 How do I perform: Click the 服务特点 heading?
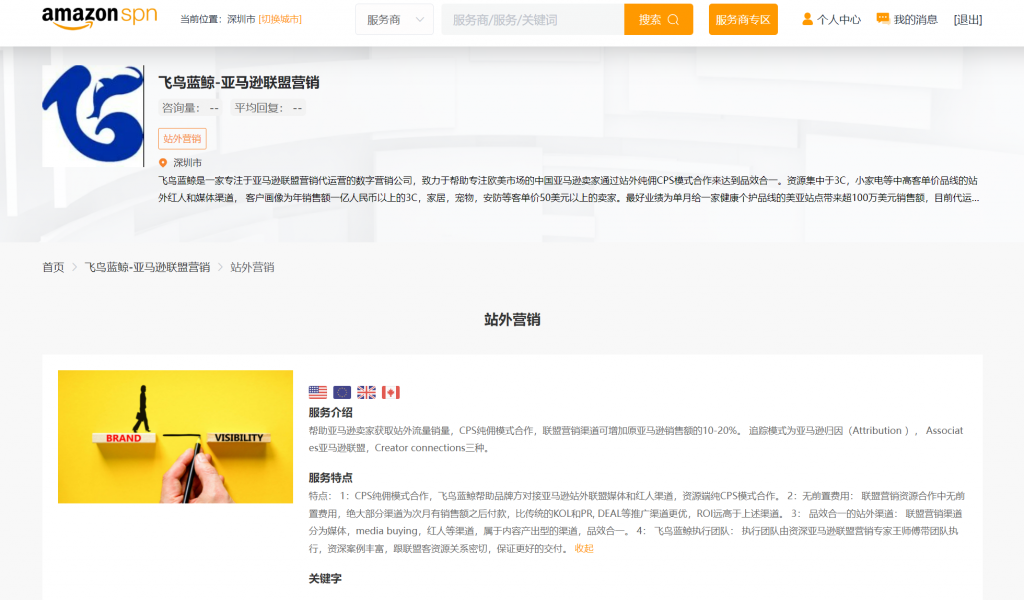pos(330,478)
